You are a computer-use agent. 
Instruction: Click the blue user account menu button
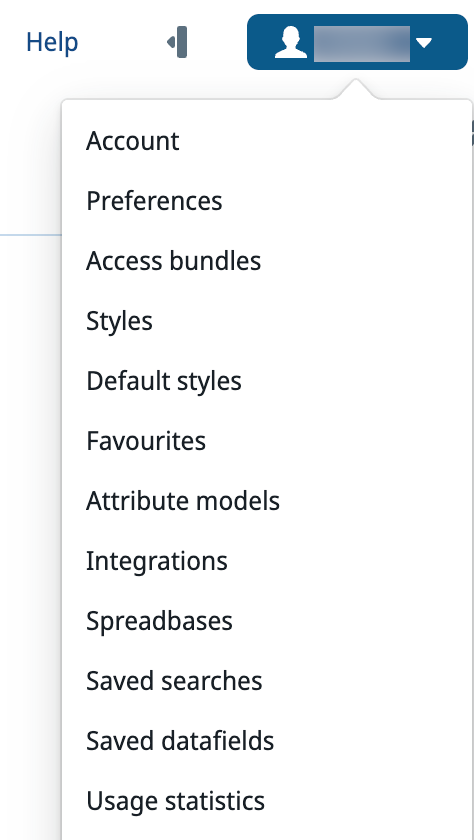pyautogui.click(x=357, y=42)
